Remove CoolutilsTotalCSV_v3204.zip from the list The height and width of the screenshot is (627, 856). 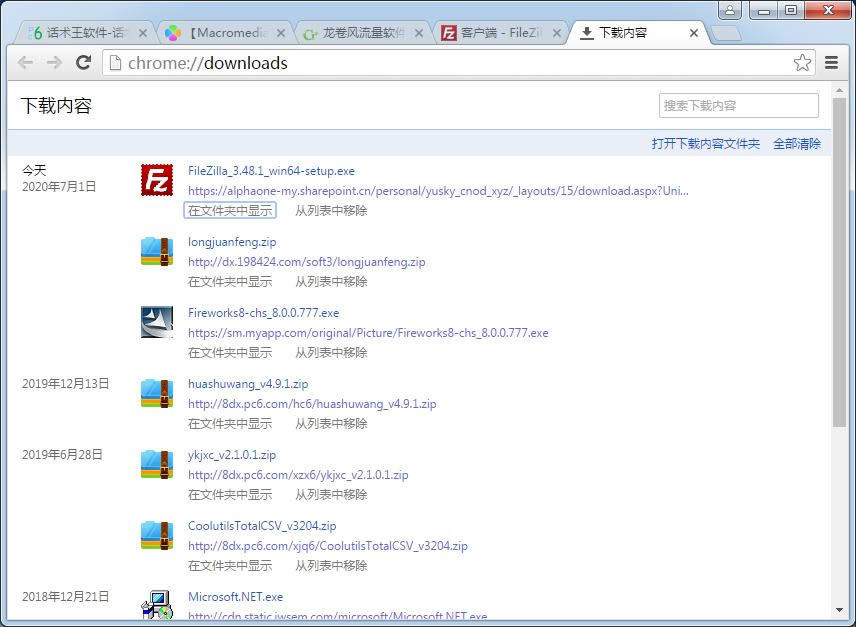pyautogui.click(x=331, y=565)
